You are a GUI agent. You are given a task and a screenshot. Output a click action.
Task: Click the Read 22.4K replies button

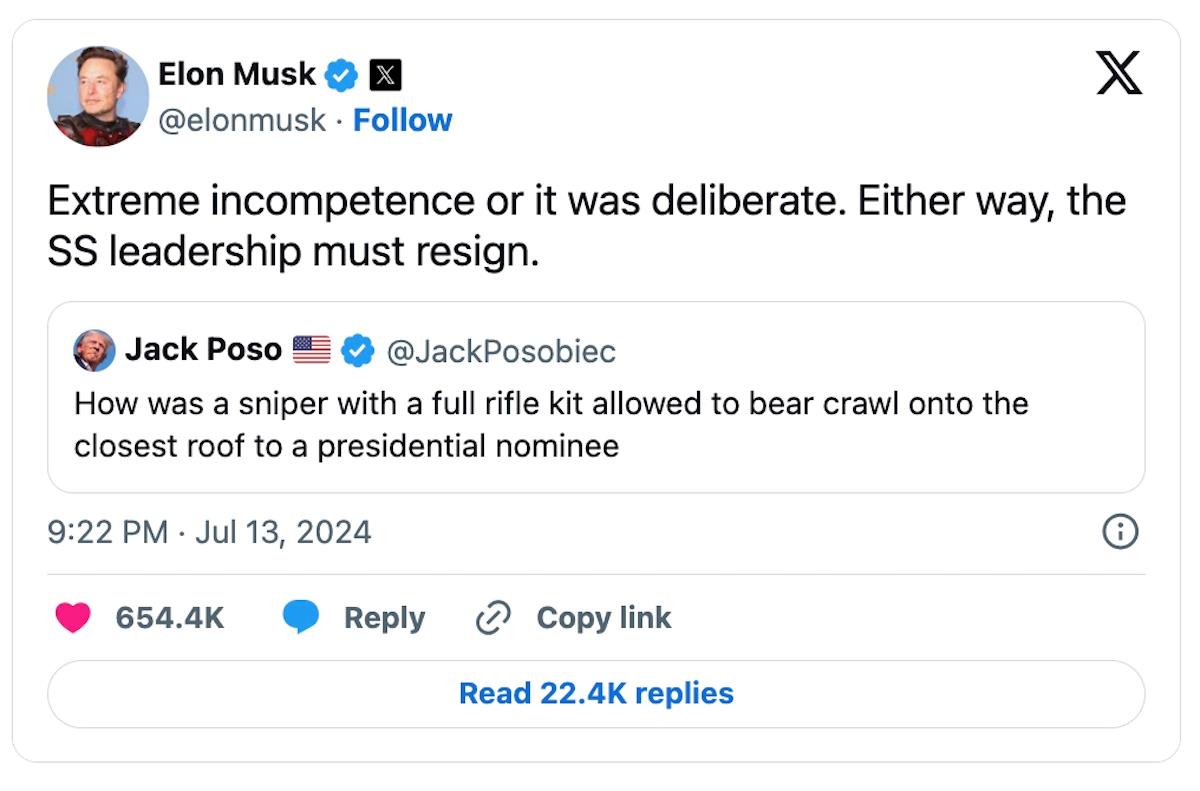click(x=596, y=693)
